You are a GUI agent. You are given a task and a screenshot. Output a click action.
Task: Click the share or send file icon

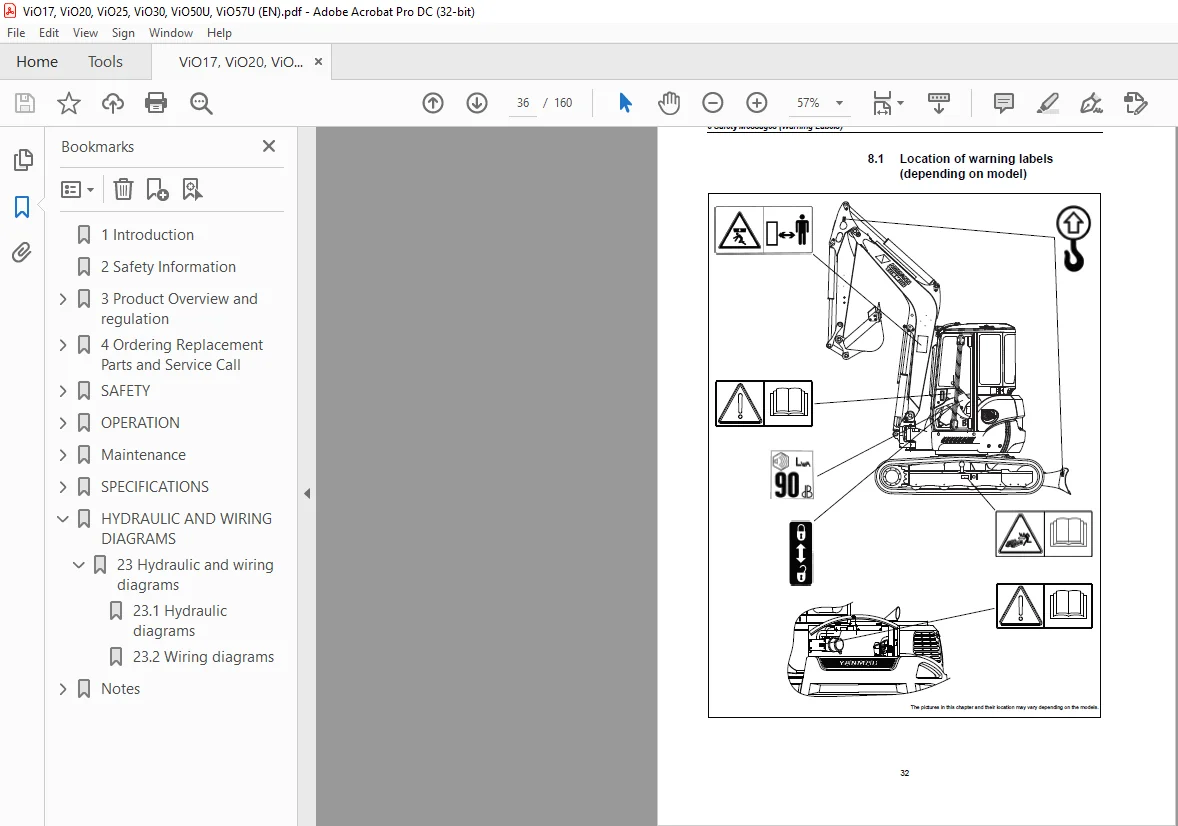1135,103
